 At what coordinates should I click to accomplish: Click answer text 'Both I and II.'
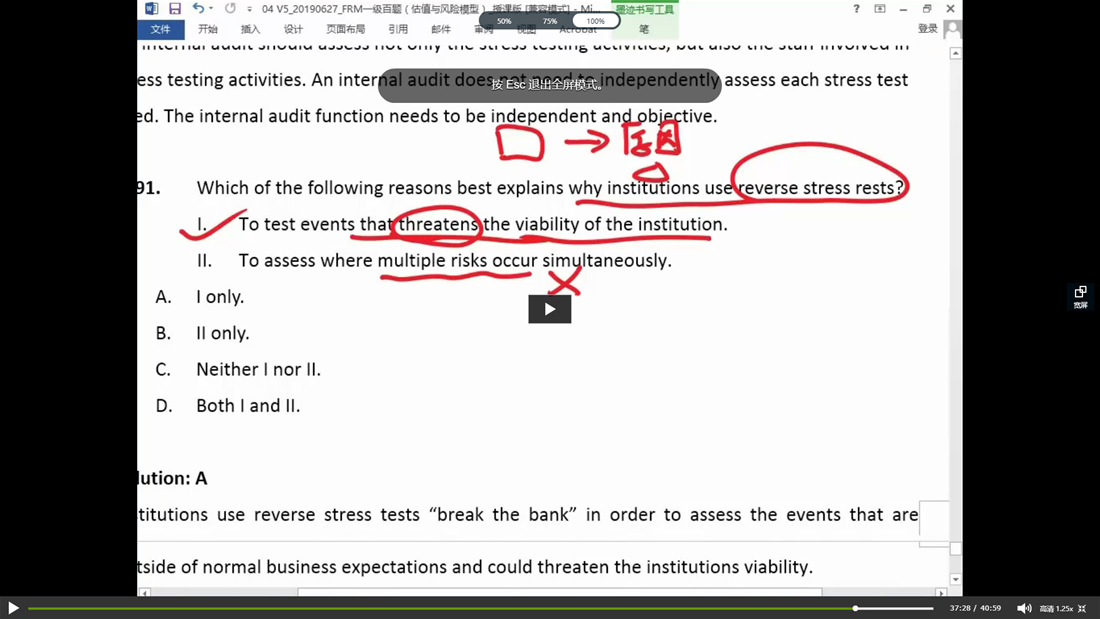248,406
